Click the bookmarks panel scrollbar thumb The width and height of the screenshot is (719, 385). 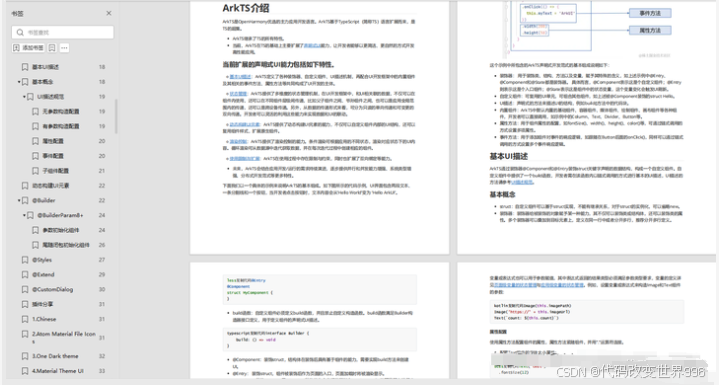click(116, 116)
